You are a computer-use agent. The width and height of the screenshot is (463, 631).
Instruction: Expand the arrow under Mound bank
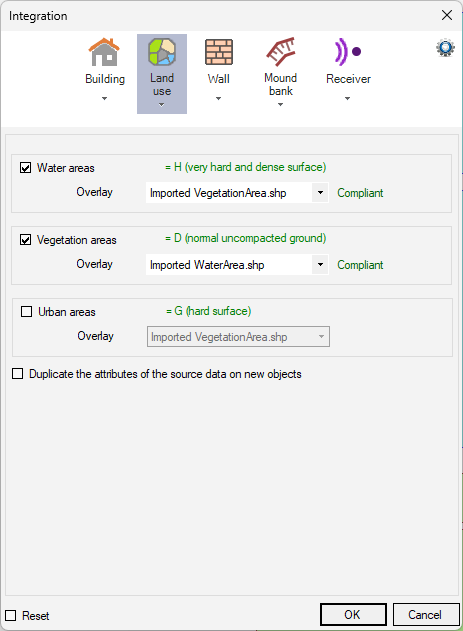280,105
